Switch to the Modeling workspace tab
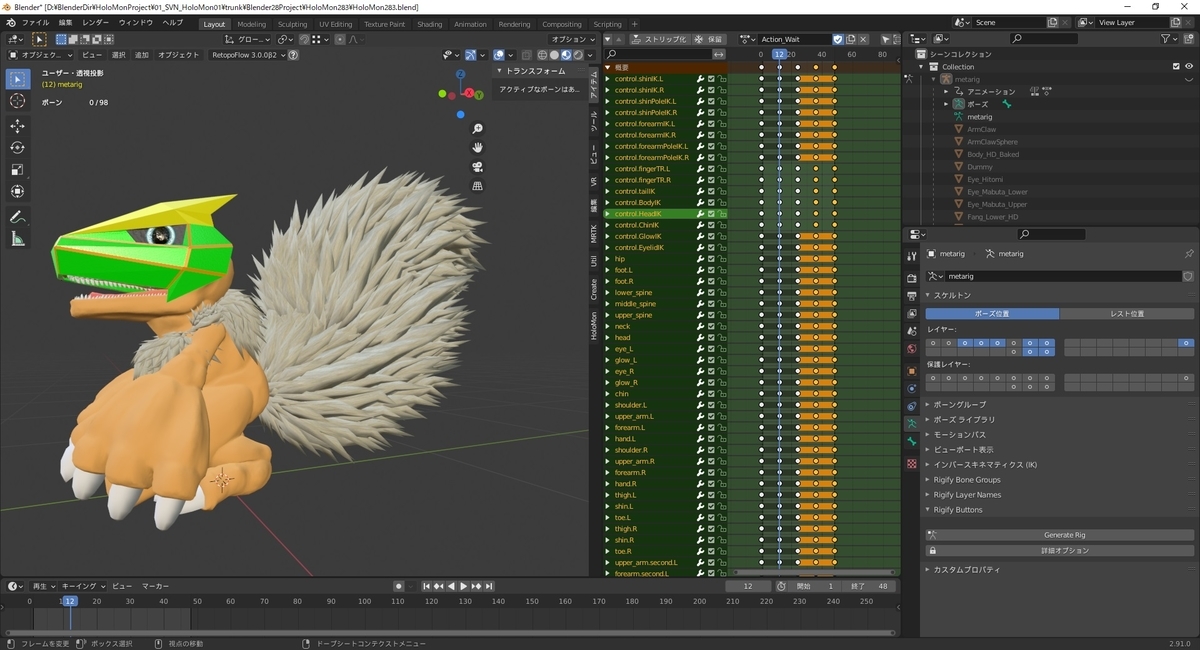Viewport: 1200px width, 650px height. [x=252, y=24]
